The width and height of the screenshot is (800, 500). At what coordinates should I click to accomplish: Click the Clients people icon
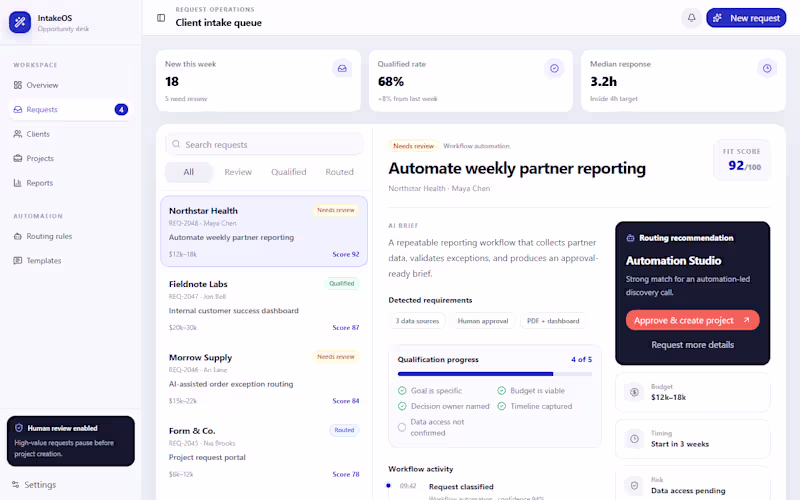(18, 134)
